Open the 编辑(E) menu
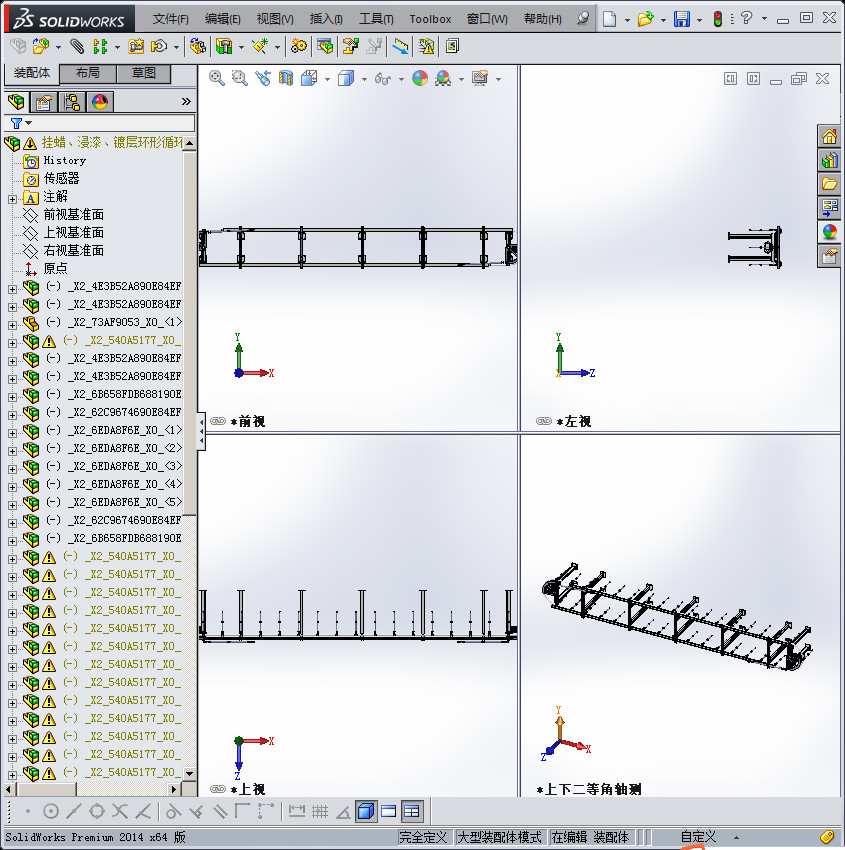 click(x=222, y=19)
